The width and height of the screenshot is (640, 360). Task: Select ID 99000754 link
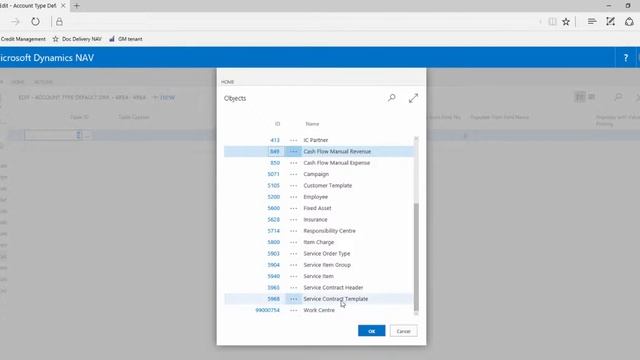[x=267, y=310]
